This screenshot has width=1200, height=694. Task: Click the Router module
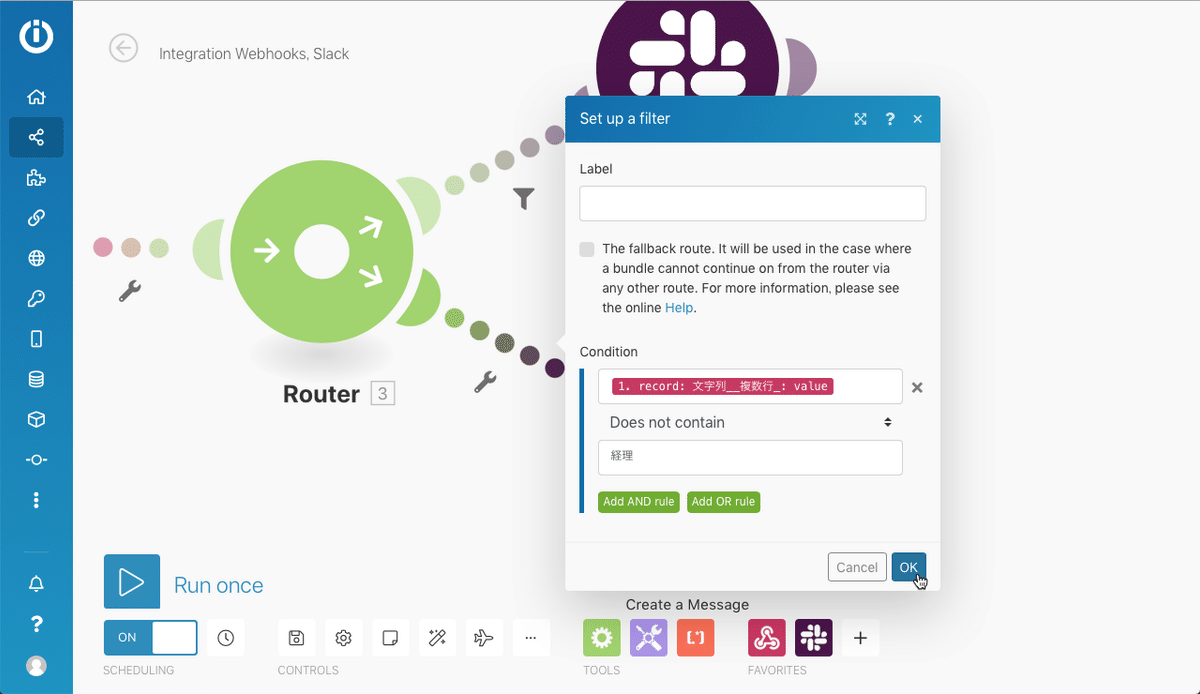click(322, 253)
